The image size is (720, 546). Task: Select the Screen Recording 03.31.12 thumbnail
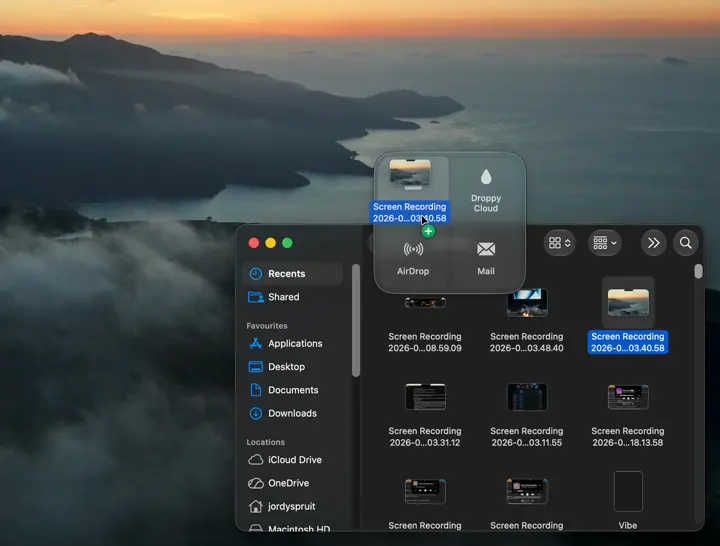(x=425, y=397)
